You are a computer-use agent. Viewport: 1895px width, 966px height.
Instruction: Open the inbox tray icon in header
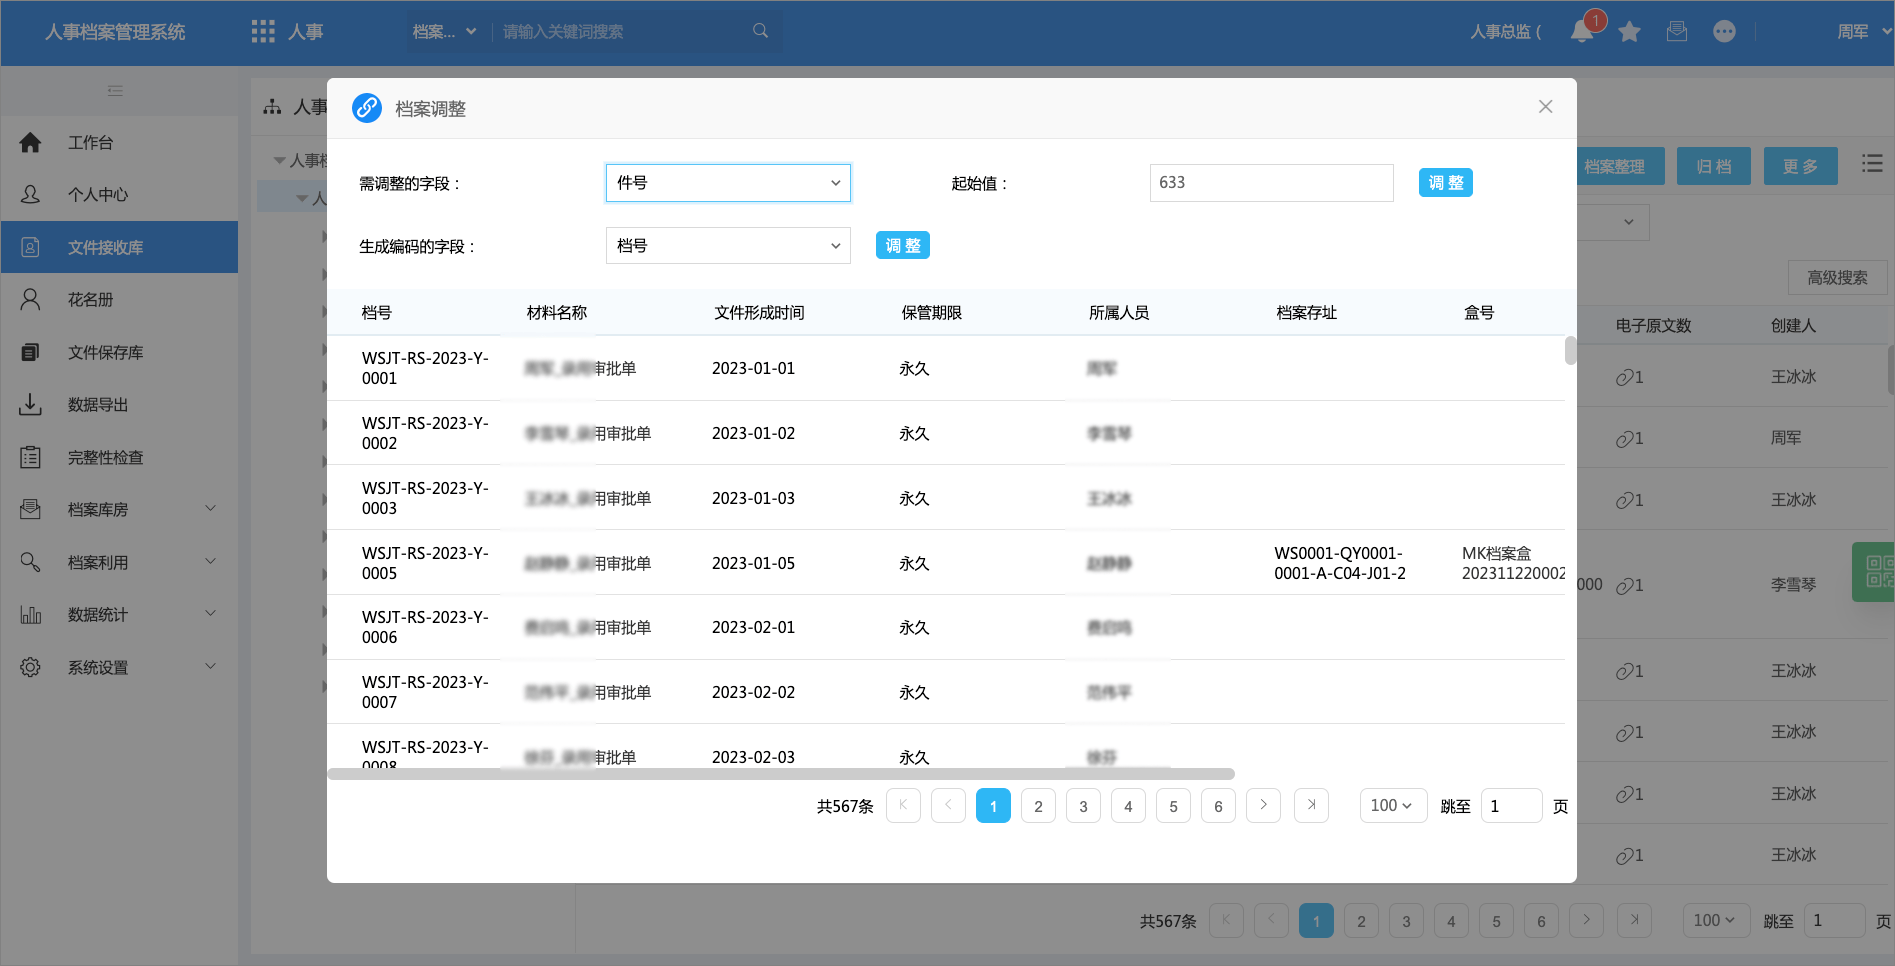coord(1677,32)
